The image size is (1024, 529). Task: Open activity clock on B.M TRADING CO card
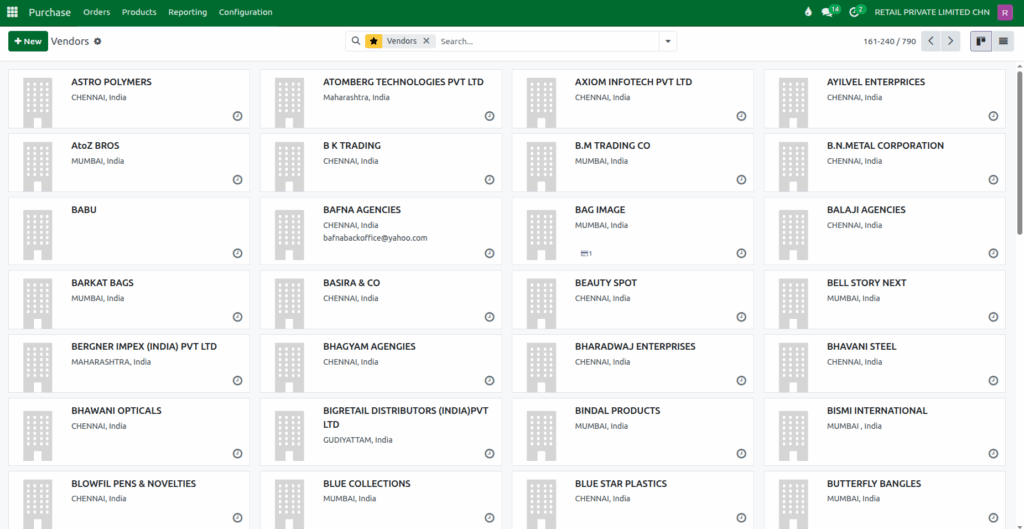point(741,180)
